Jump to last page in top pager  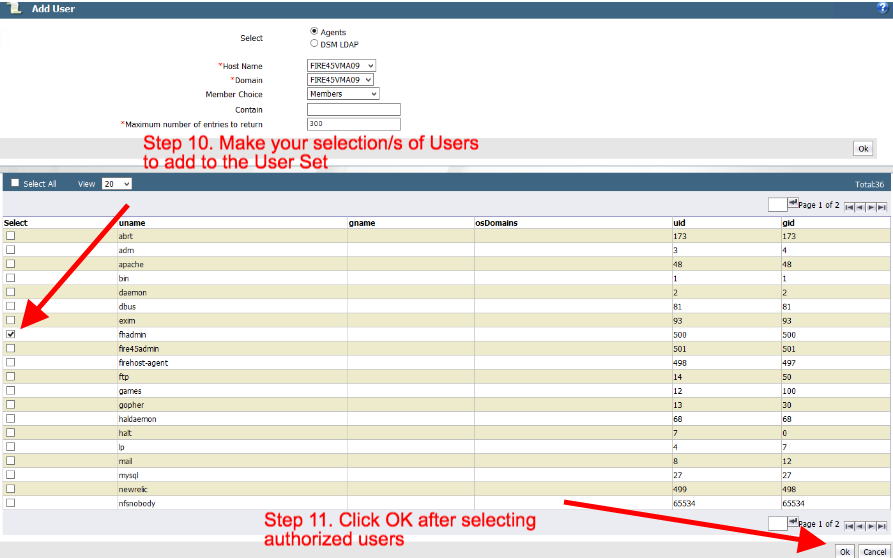coord(883,207)
